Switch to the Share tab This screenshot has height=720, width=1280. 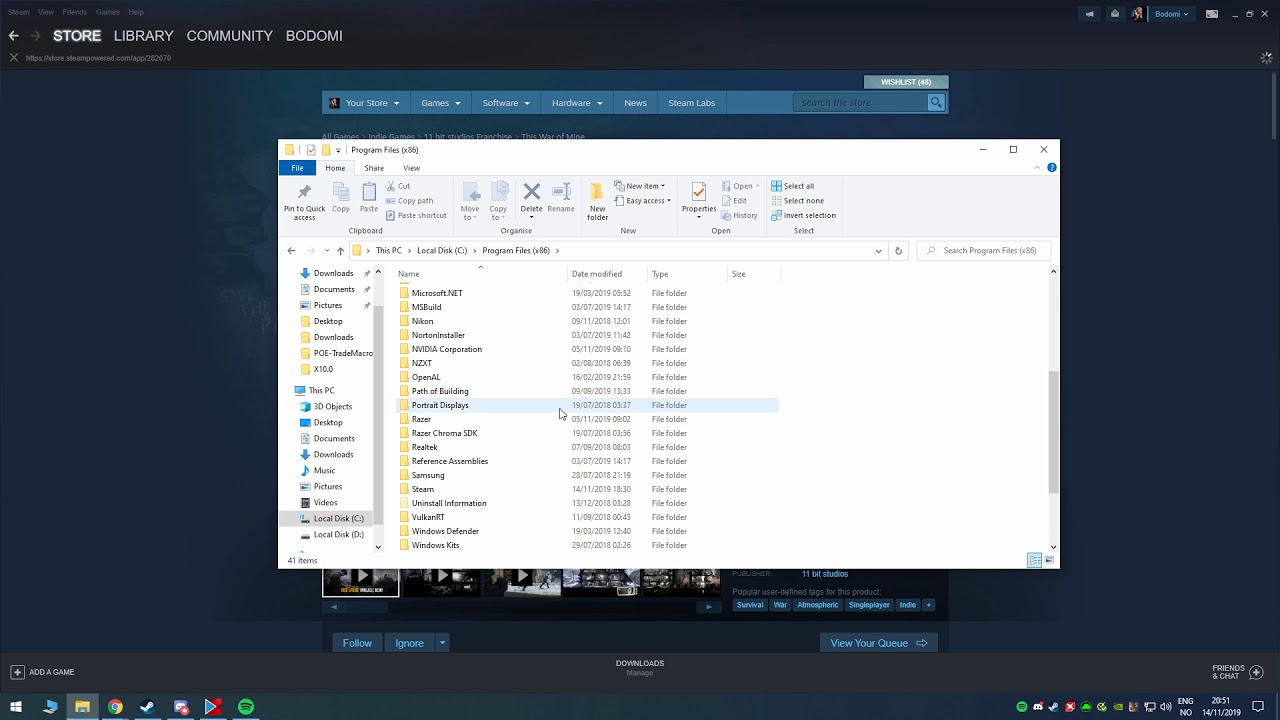pyautogui.click(x=374, y=167)
